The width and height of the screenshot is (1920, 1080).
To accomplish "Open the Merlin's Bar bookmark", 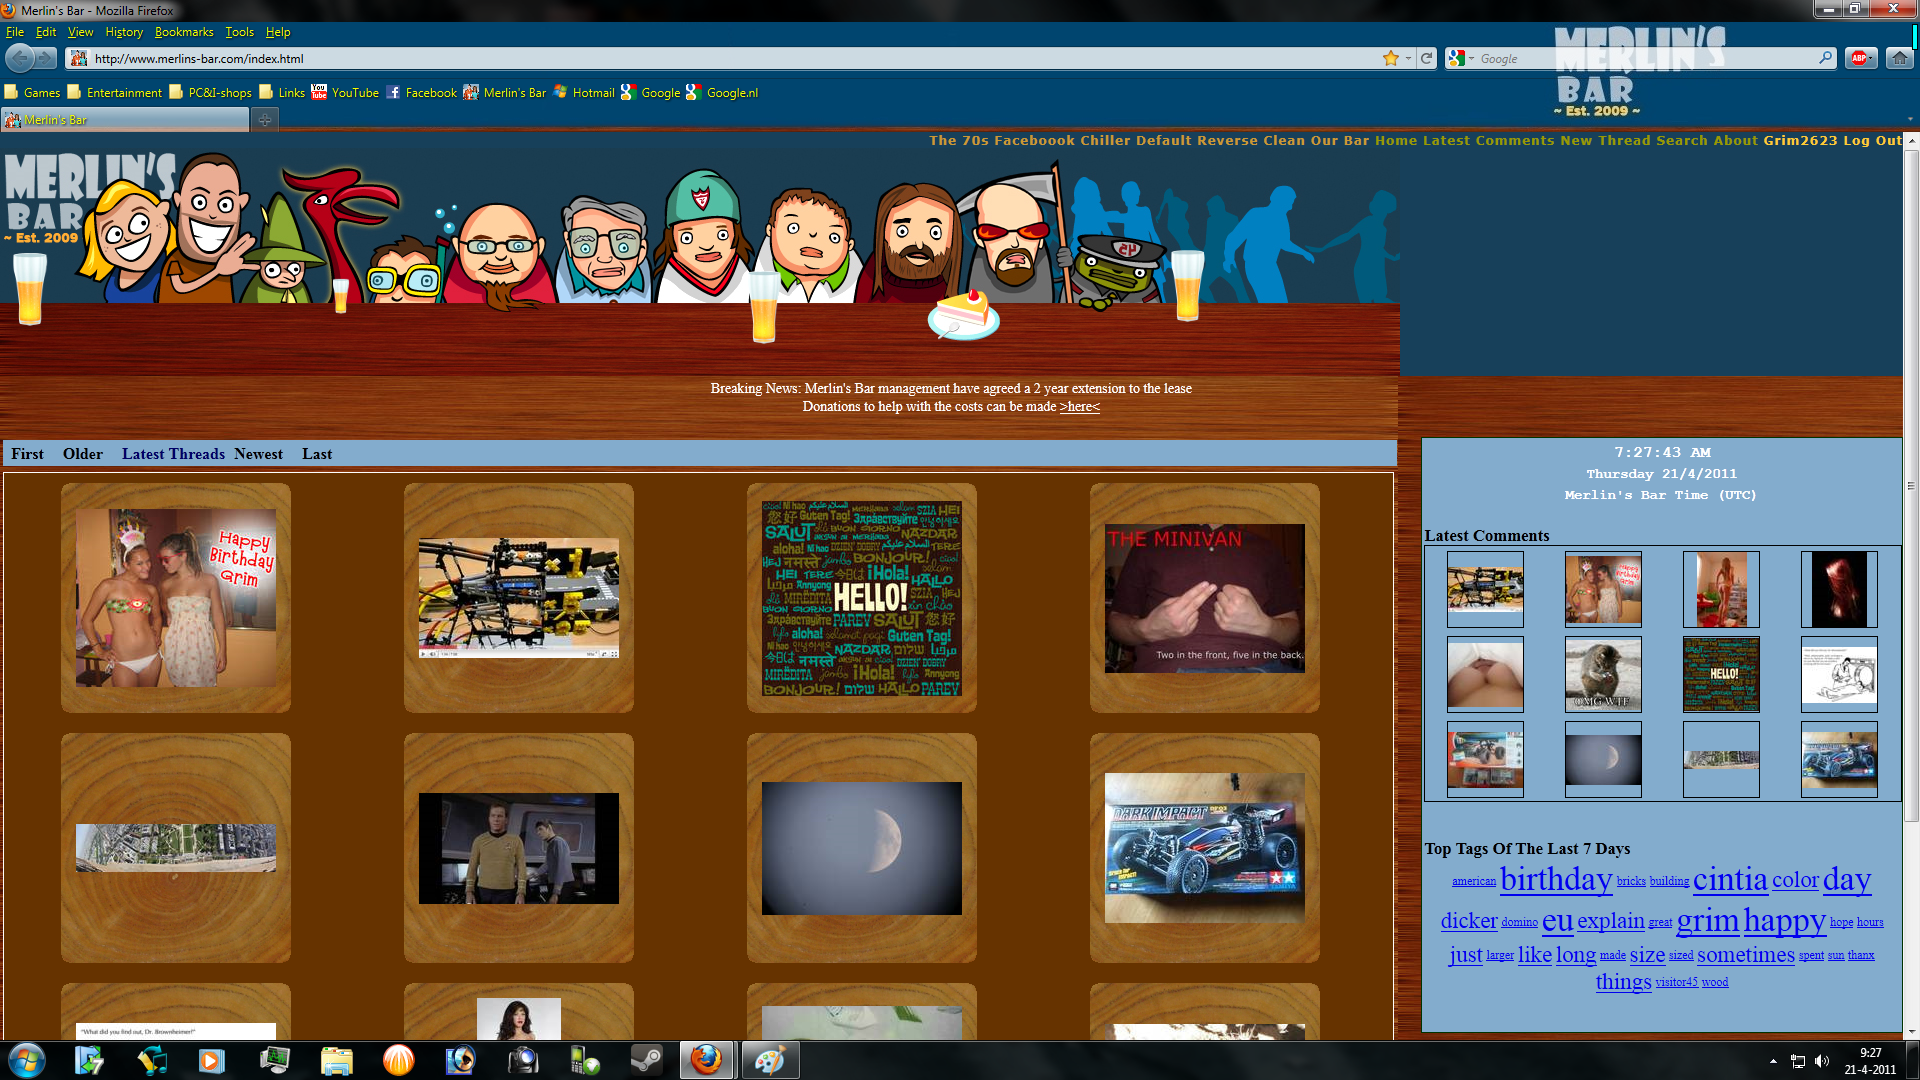I will coord(504,92).
